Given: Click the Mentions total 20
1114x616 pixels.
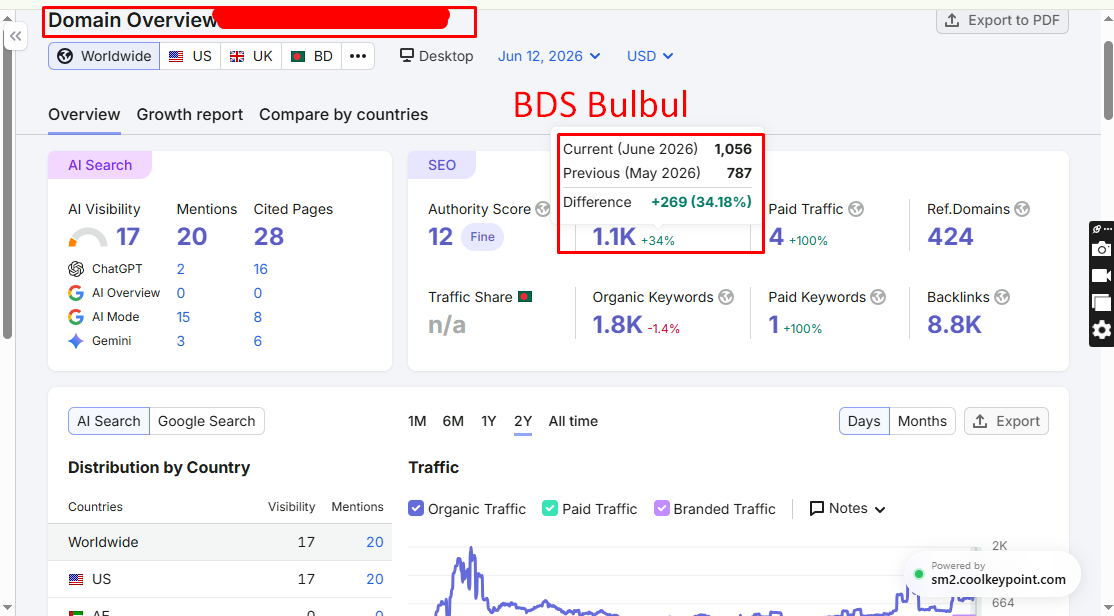Looking at the screenshot, I should tap(192, 237).
